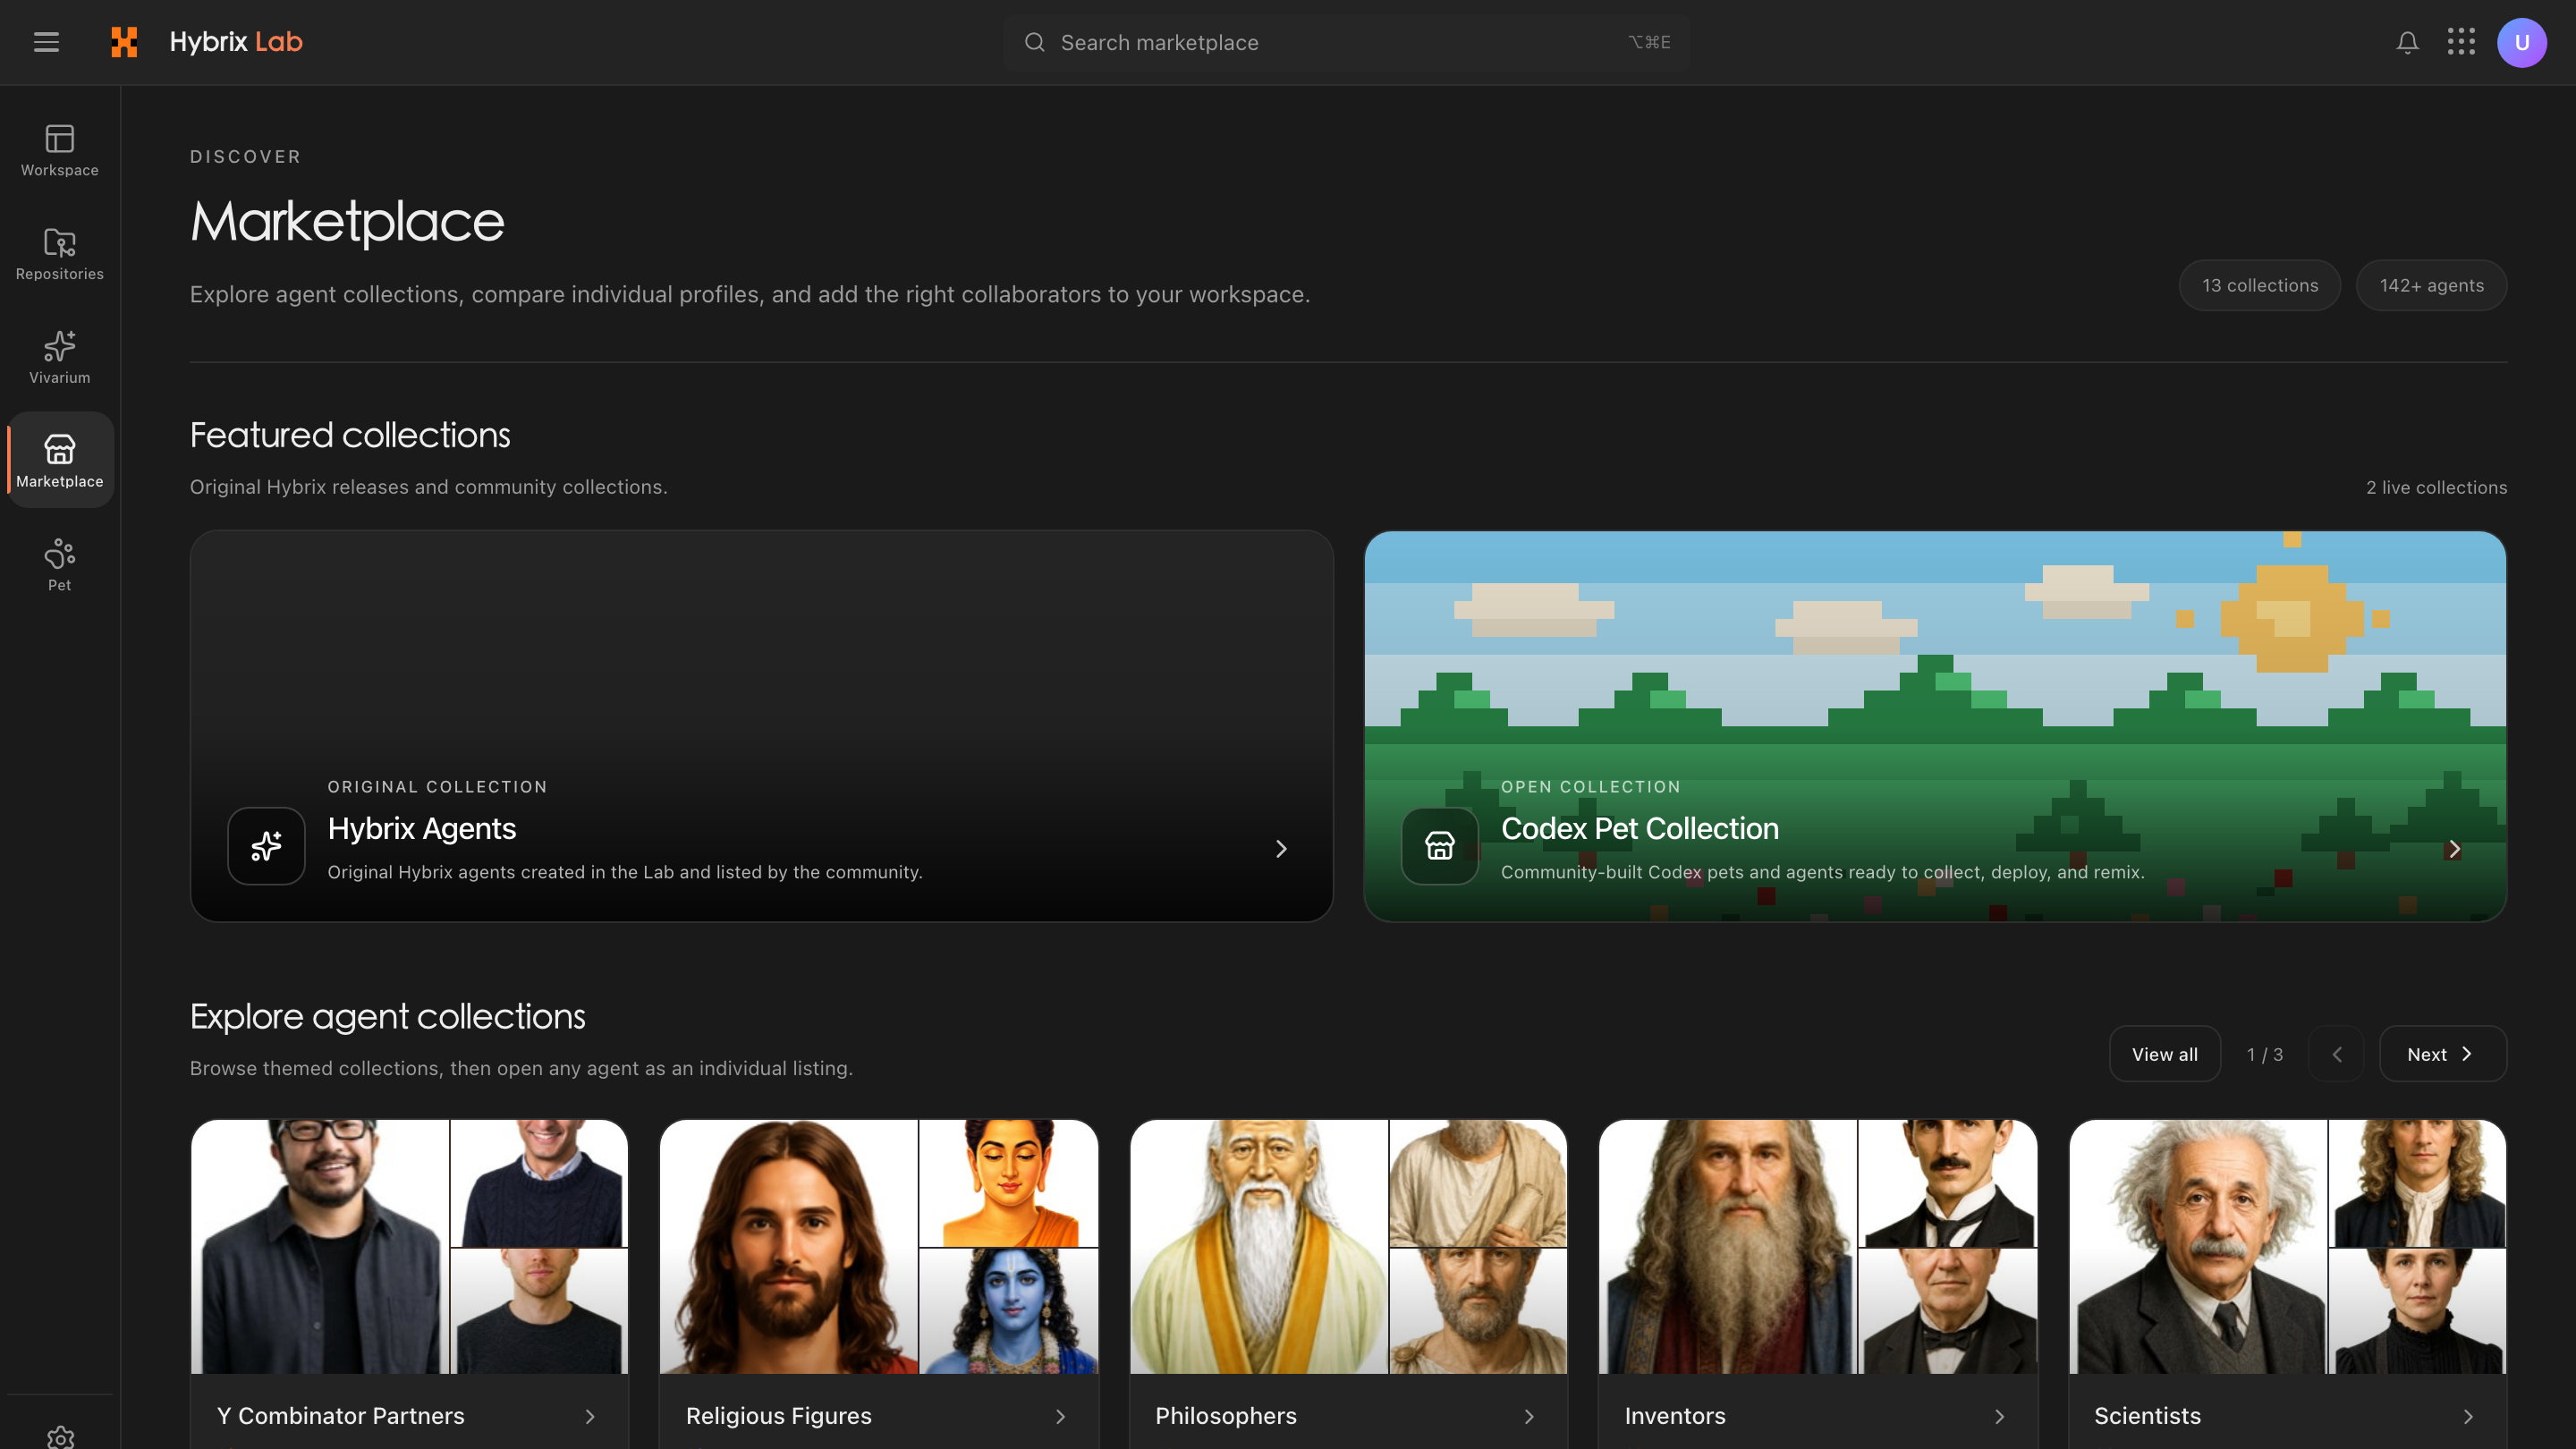The width and height of the screenshot is (2576, 1449).
Task: Open the Religious Figures thumbnail collage
Action: (x=879, y=1246)
